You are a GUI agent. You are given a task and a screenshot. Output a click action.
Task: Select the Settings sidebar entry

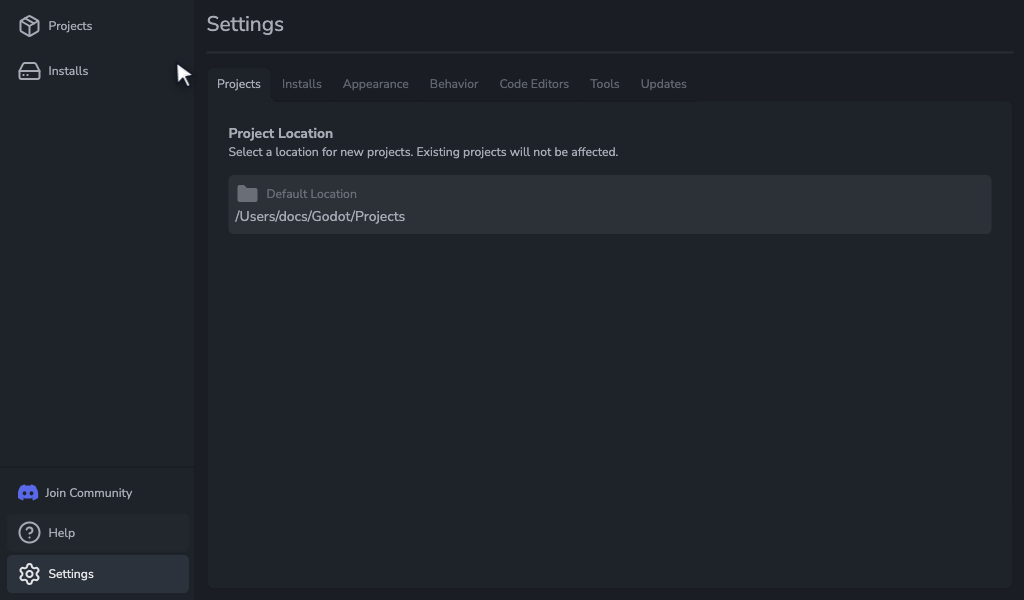[98, 574]
